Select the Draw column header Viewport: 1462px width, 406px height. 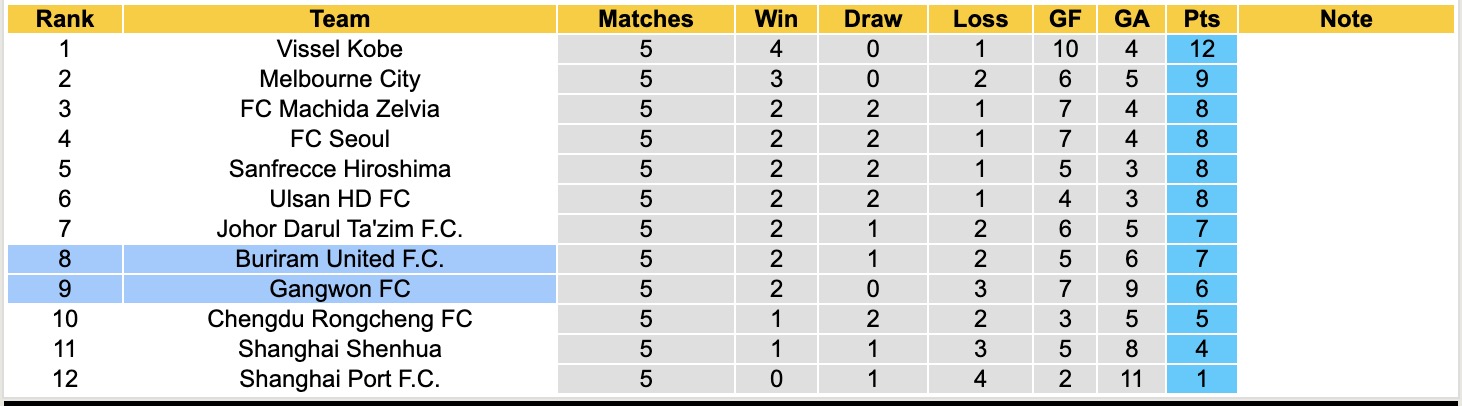pos(872,19)
